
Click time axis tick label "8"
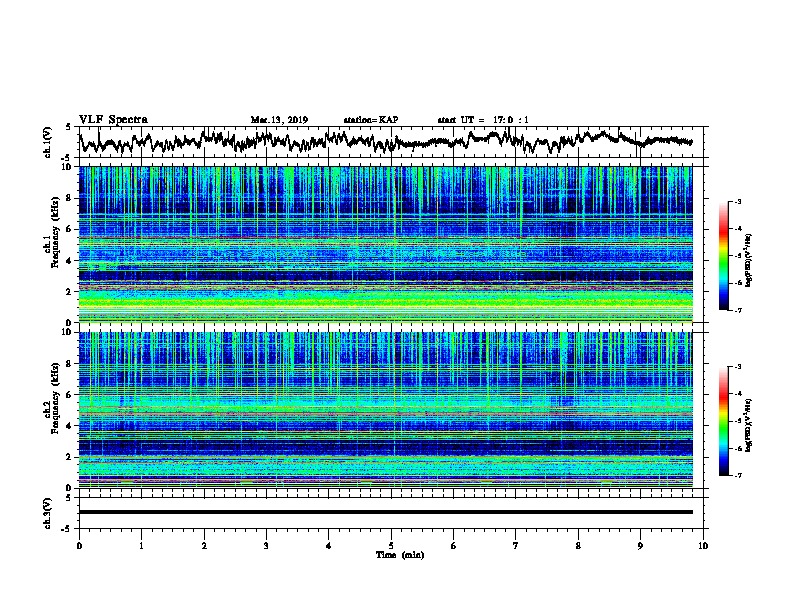578,546
